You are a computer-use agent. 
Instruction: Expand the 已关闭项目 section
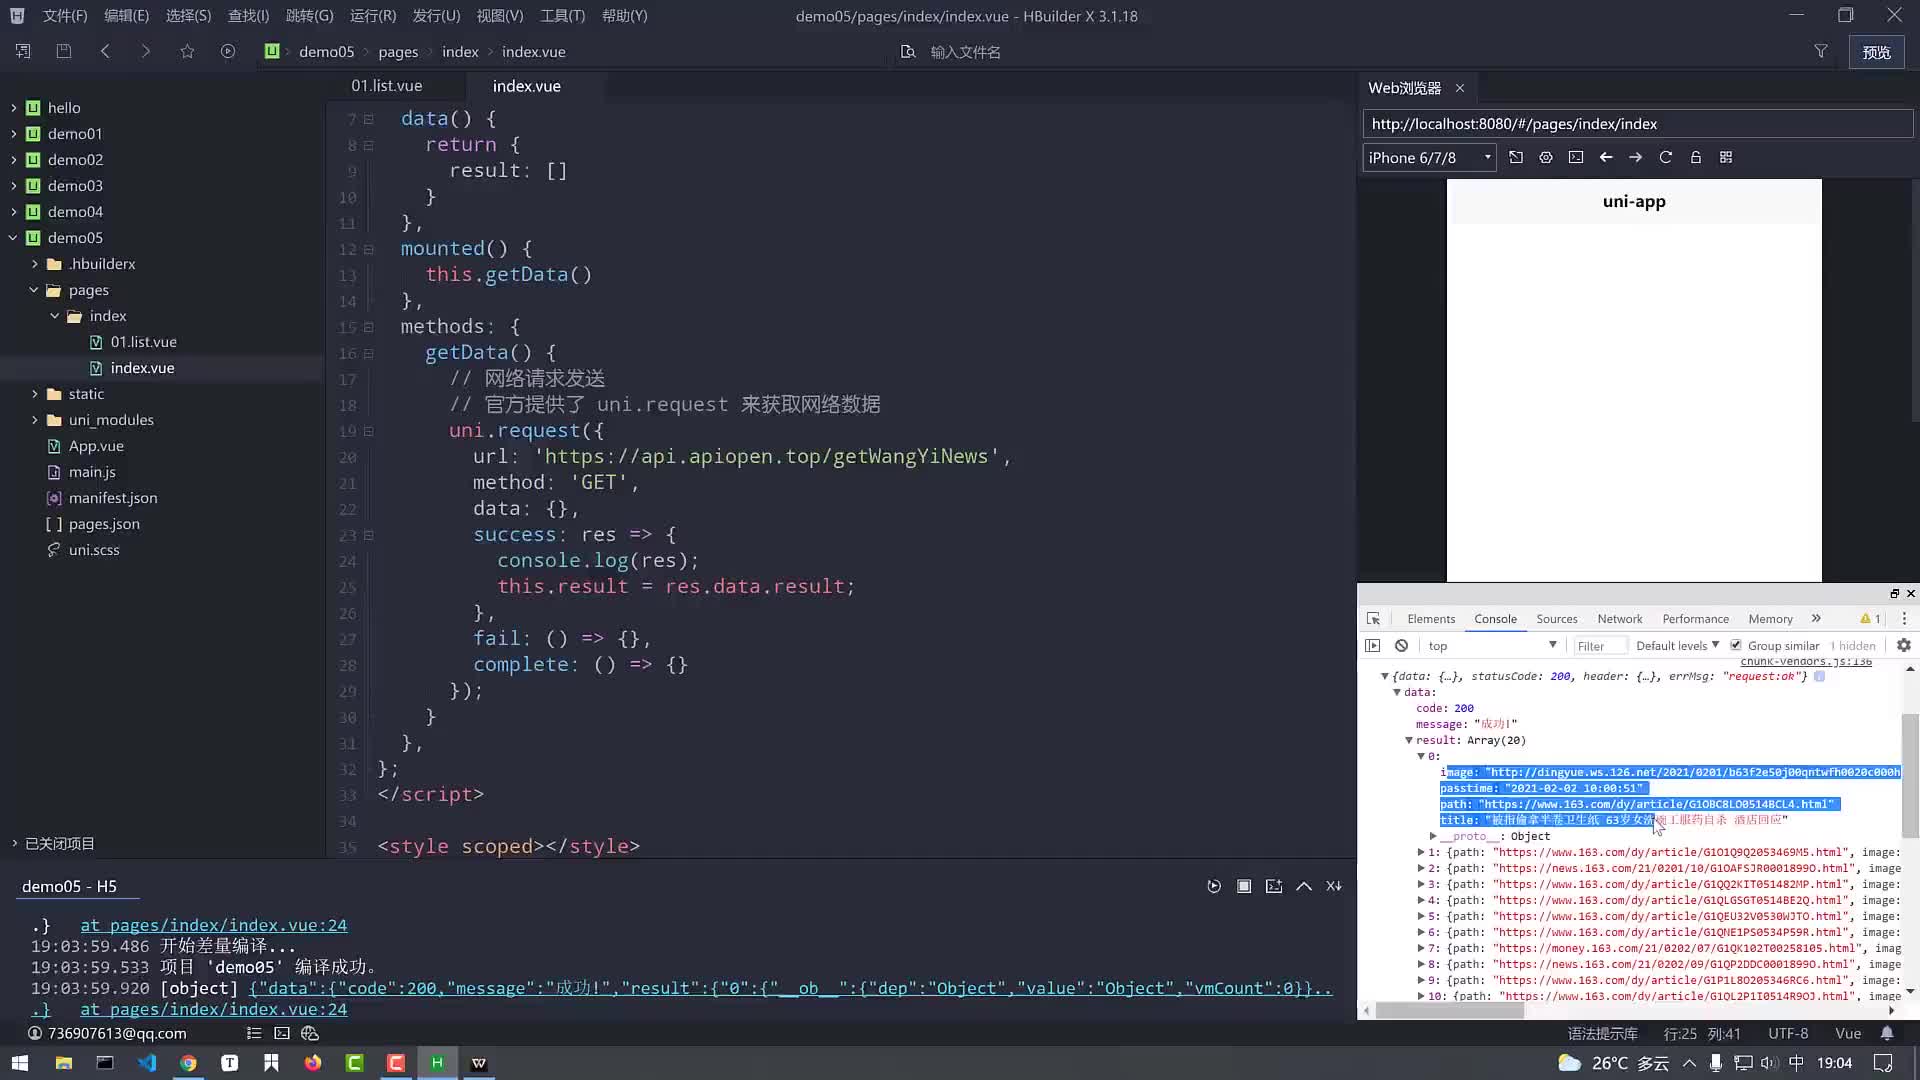pos(14,843)
